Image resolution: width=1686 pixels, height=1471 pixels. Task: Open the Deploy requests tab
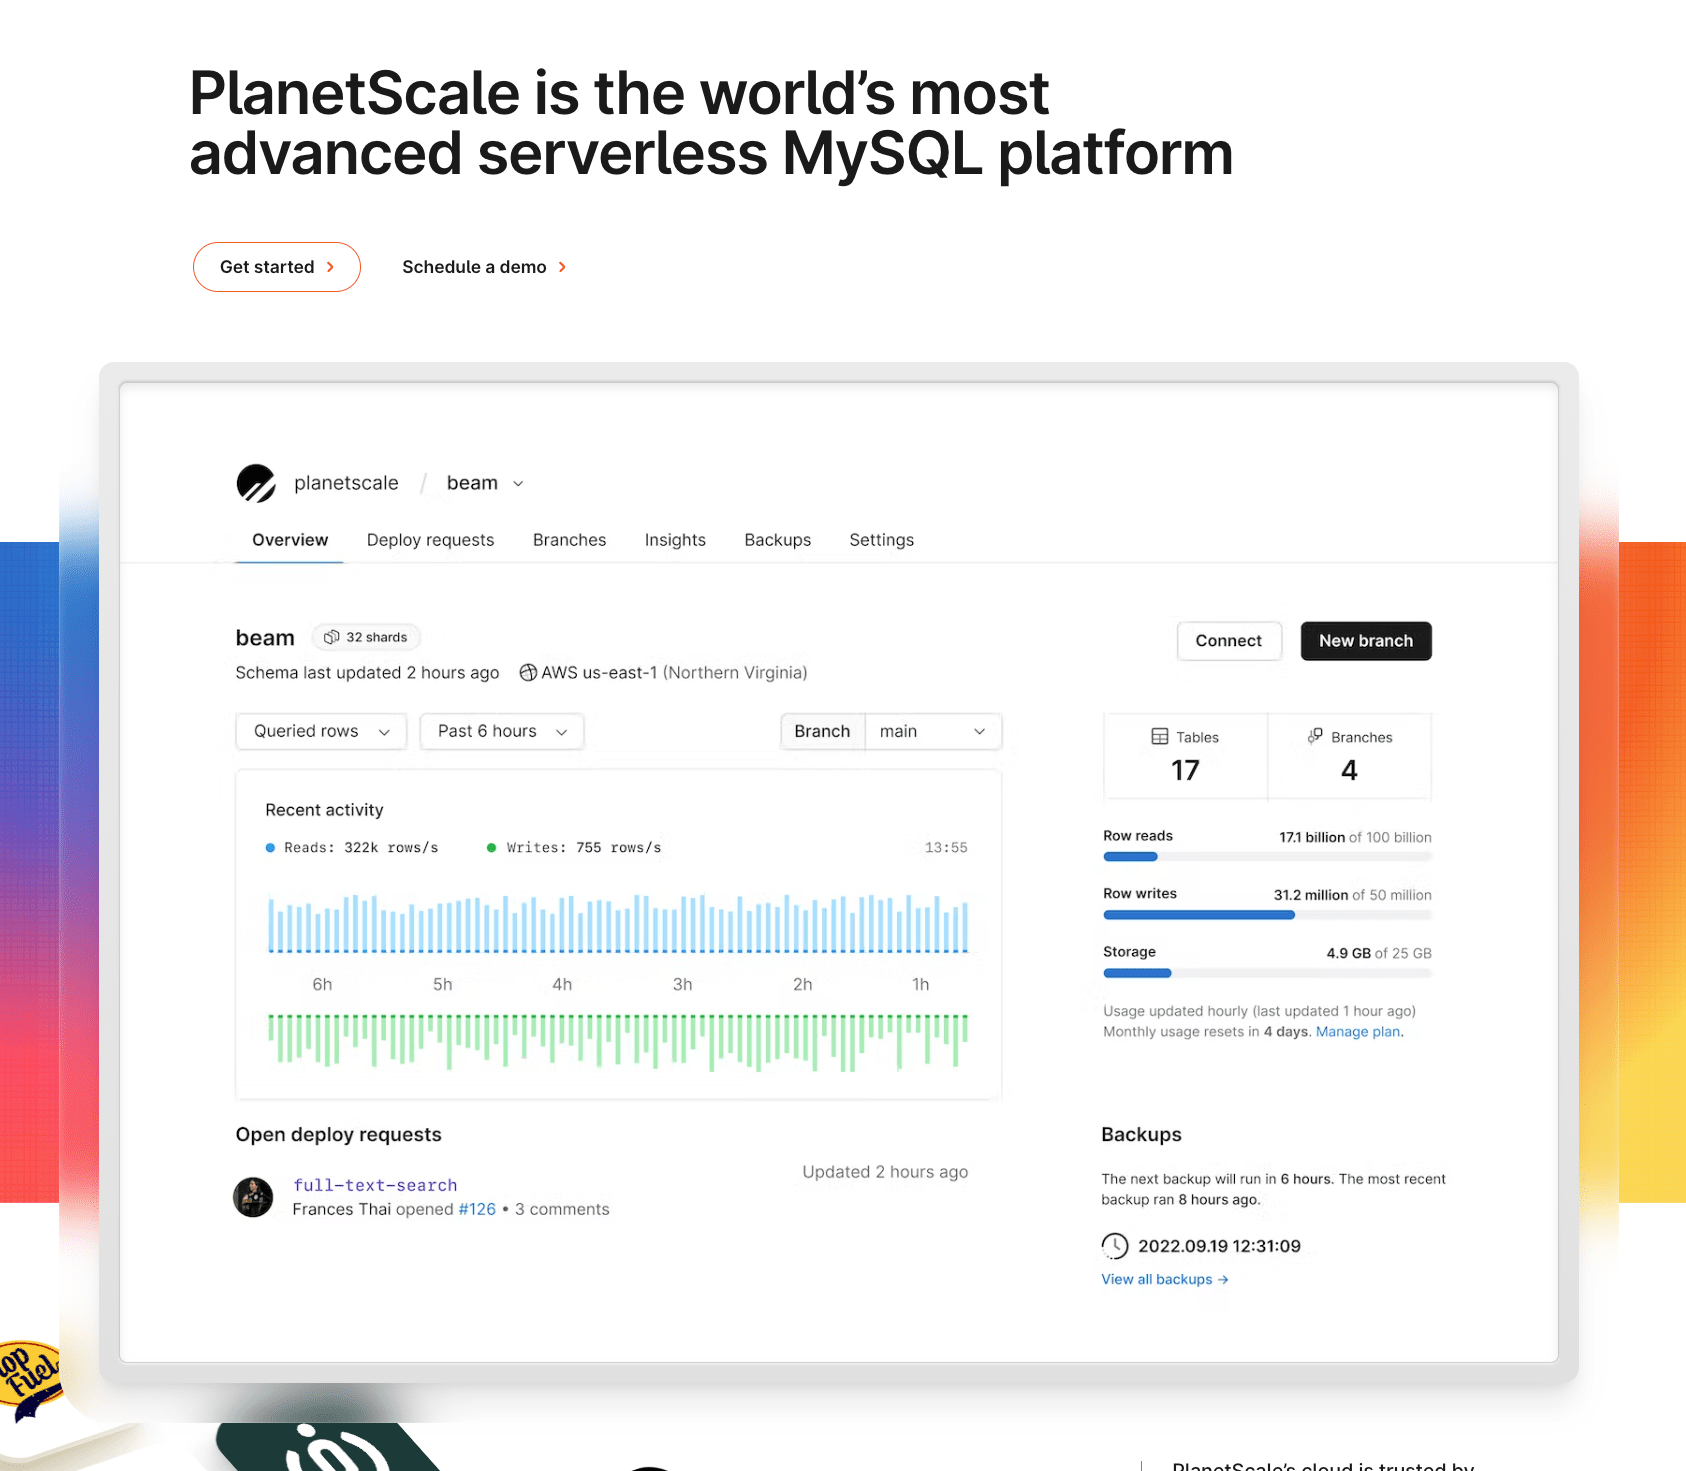(430, 540)
